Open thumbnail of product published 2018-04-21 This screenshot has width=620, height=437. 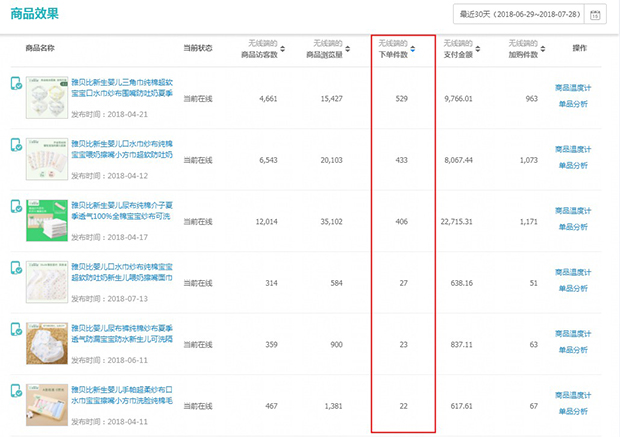click(47, 98)
